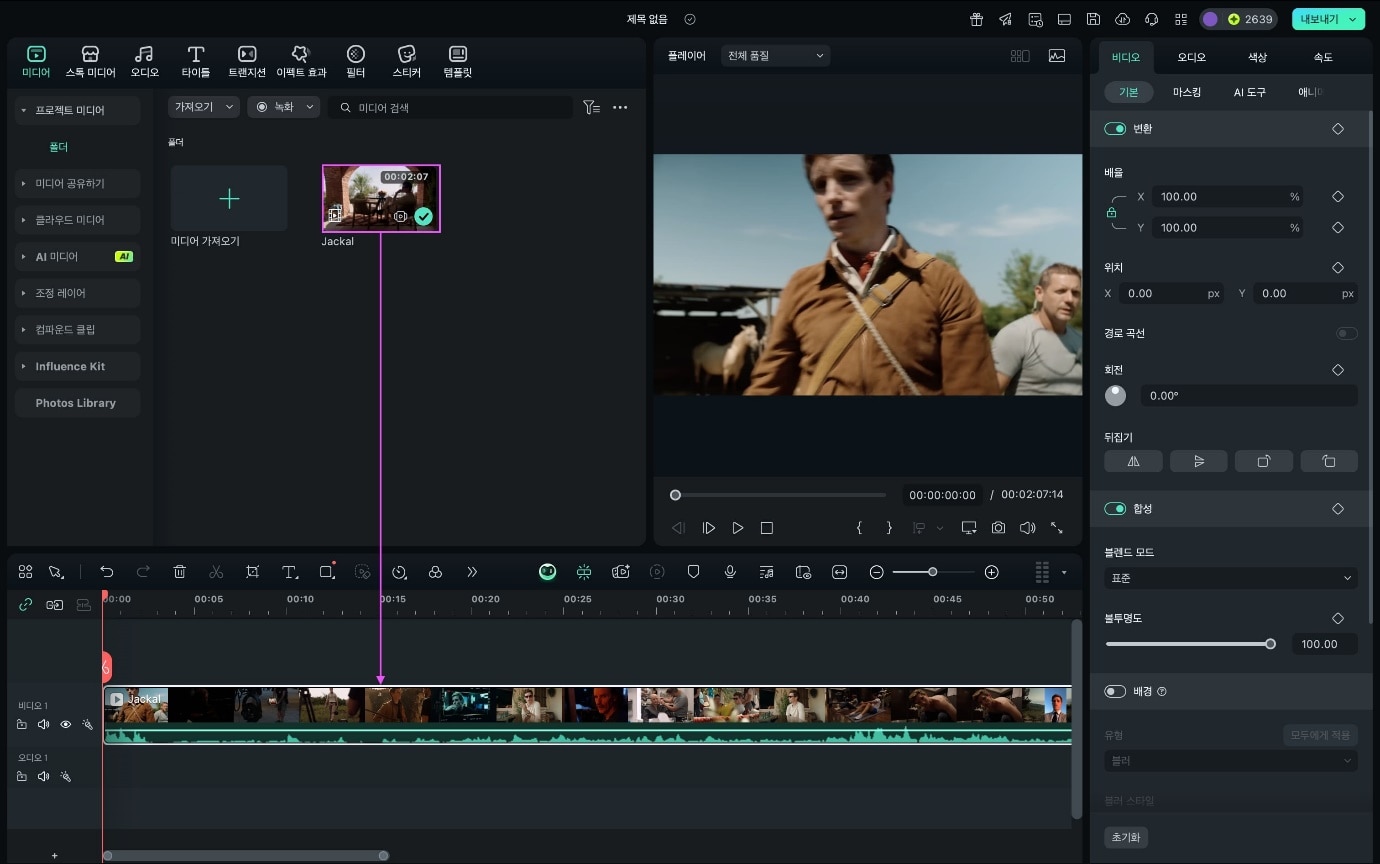Open the Stickers panel

pyautogui.click(x=406, y=61)
